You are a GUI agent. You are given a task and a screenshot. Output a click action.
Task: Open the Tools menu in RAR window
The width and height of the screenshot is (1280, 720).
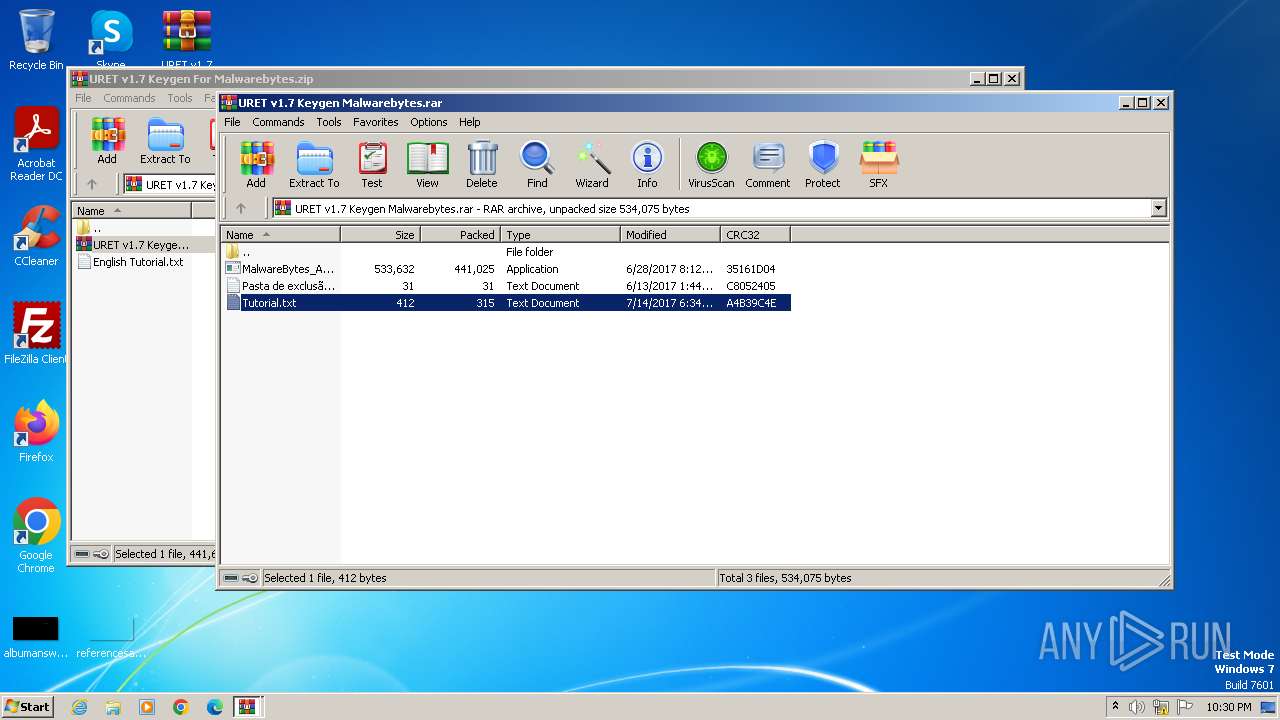tap(329, 122)
